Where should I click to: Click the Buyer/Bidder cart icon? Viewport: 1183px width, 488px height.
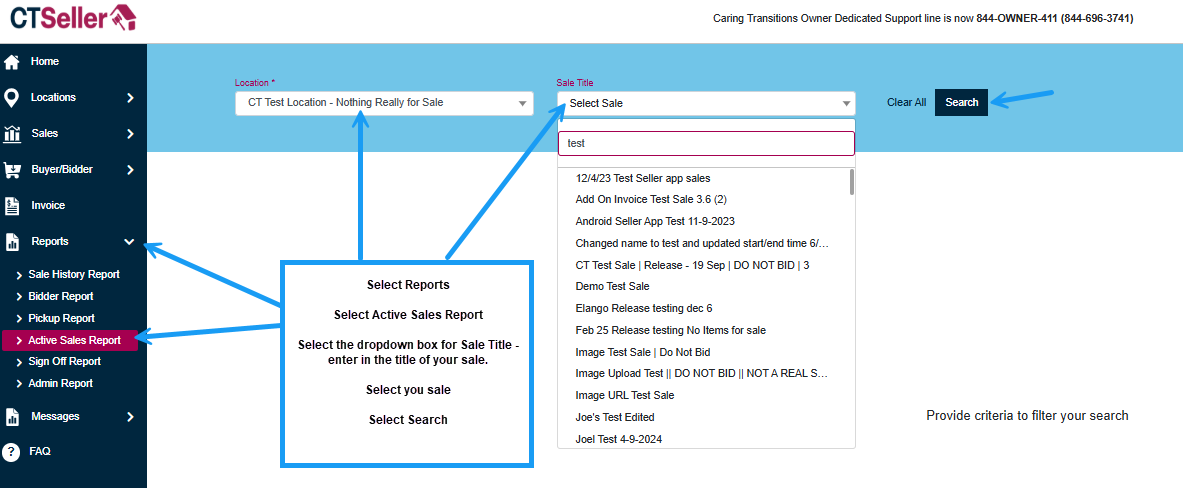[x=12, y=170]
